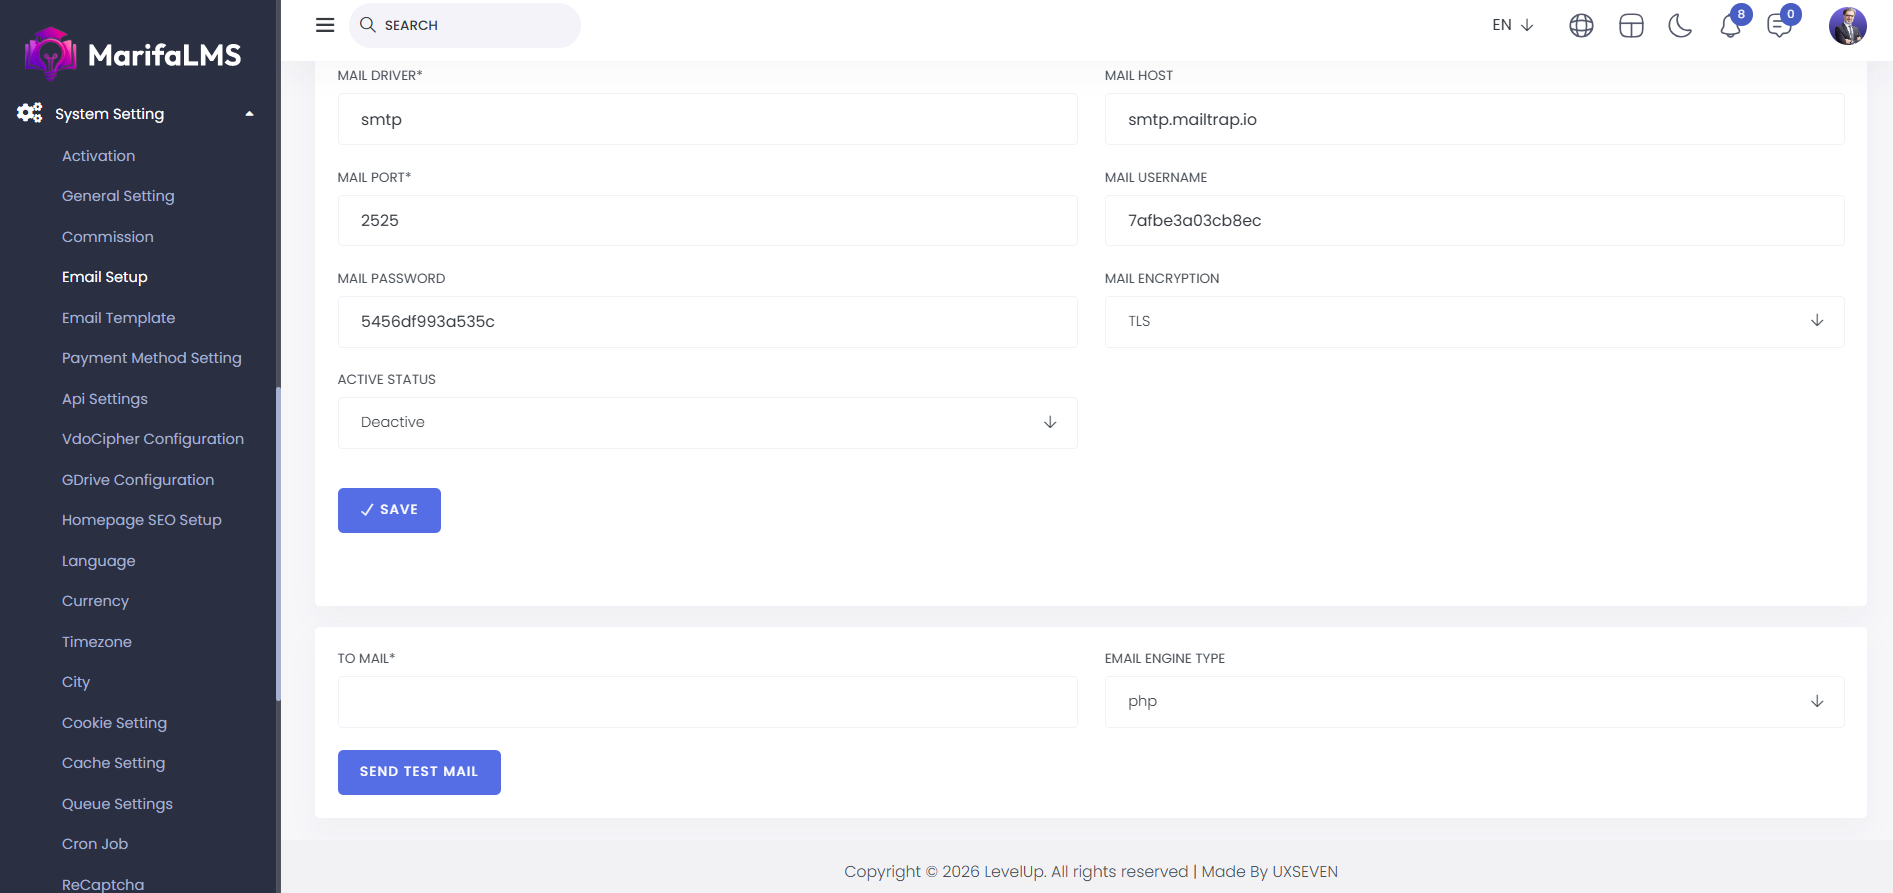The width and height of the screenshot is (1893, 893).
Task: Open the chat messages icon
Action: pyautogui.click(x=1780, y=26)
